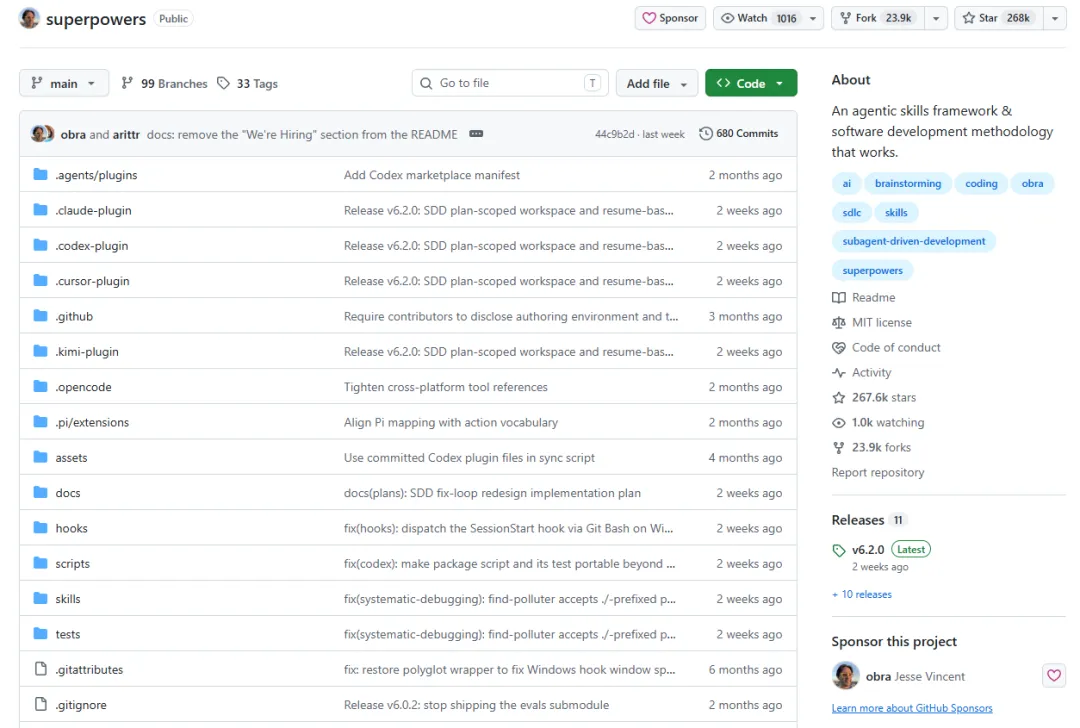Click file icon for .gitignore
The width and height of the screenshot is (1080, 728).
pos(41,704)
